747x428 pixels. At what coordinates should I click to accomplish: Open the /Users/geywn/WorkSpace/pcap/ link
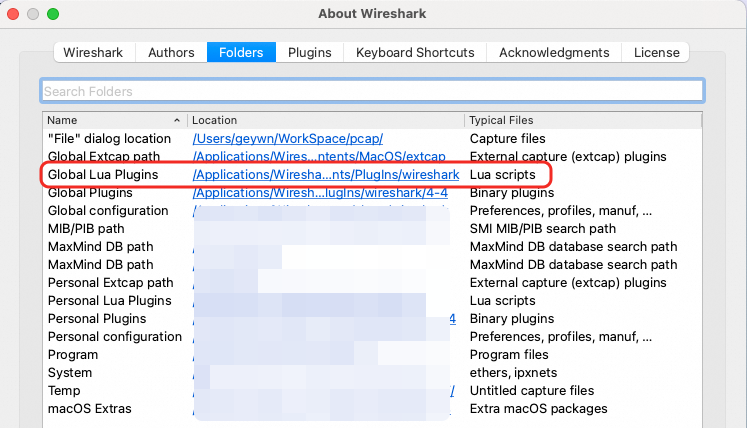288,139
